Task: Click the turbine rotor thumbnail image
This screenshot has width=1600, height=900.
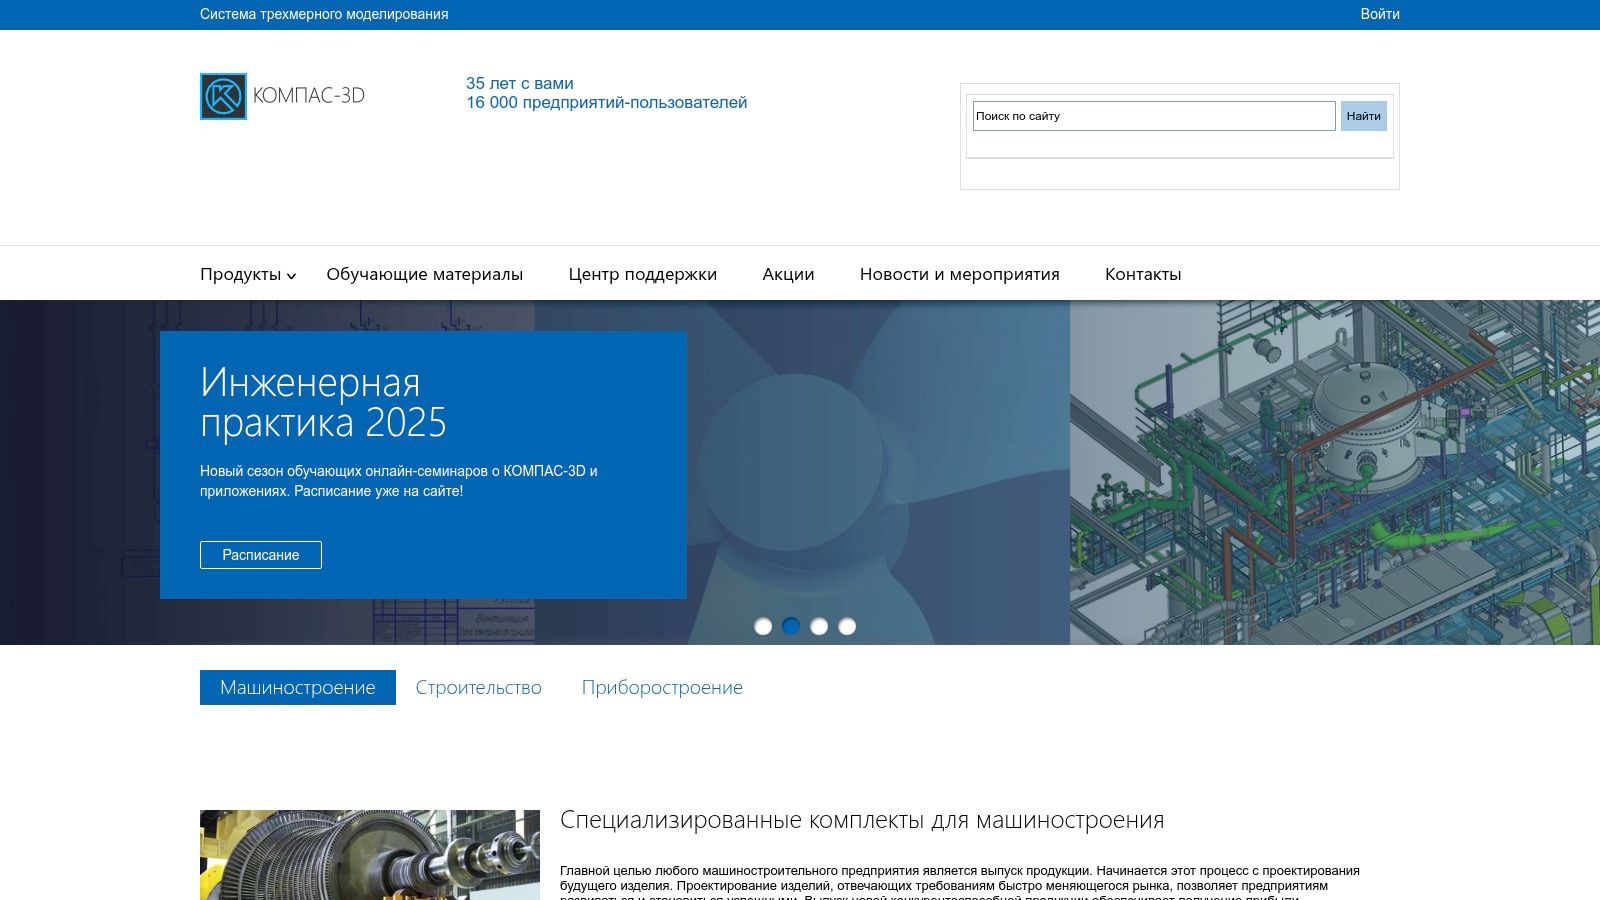Action: coord(370,855)
